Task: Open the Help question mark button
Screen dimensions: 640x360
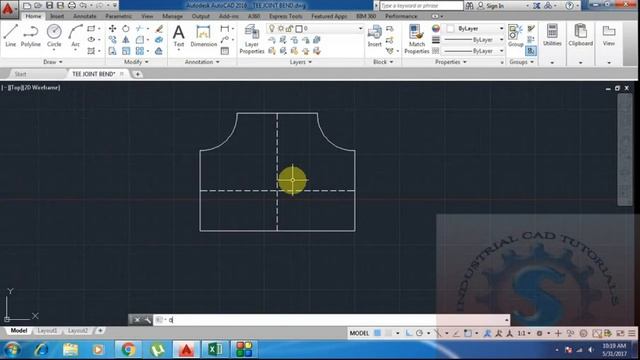Action: click(569, 6)
